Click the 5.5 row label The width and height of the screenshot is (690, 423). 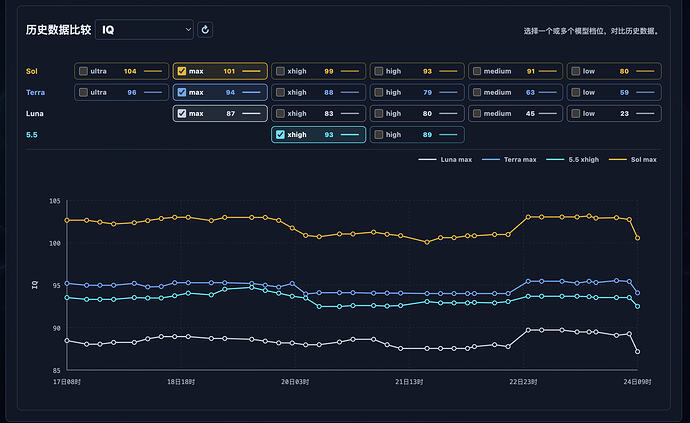pos(32,135)
